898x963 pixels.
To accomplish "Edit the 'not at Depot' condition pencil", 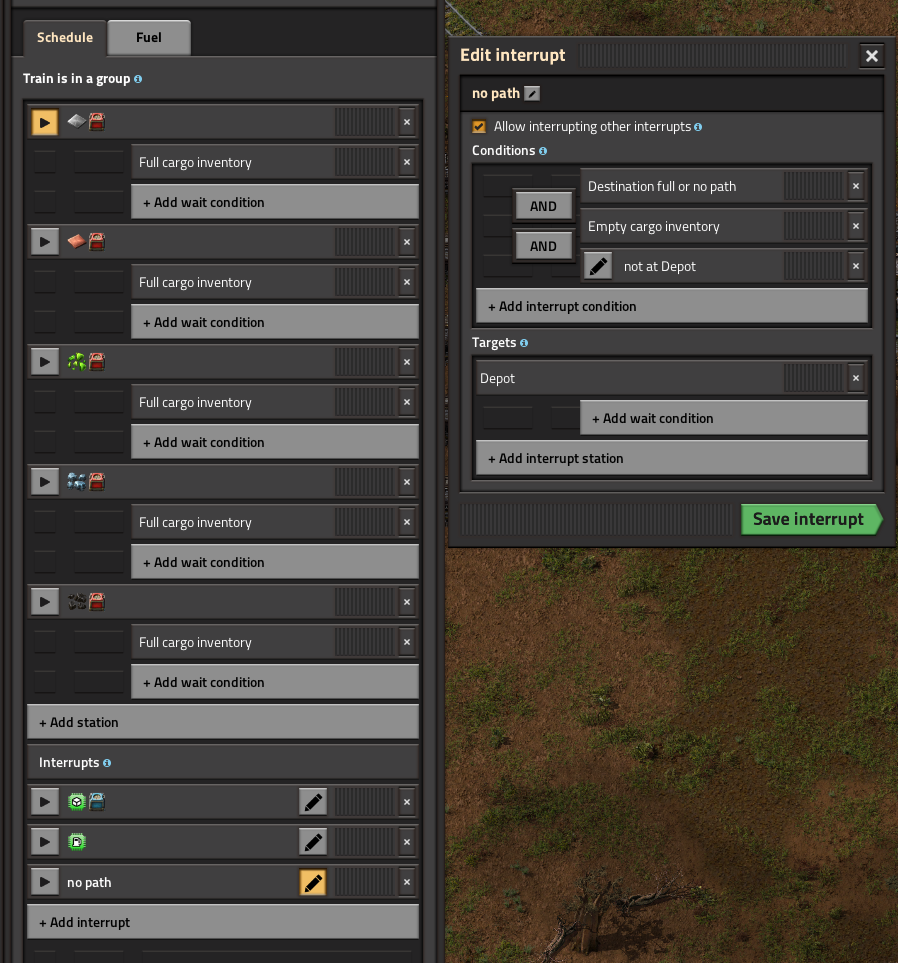I will (x=597, y=266).
